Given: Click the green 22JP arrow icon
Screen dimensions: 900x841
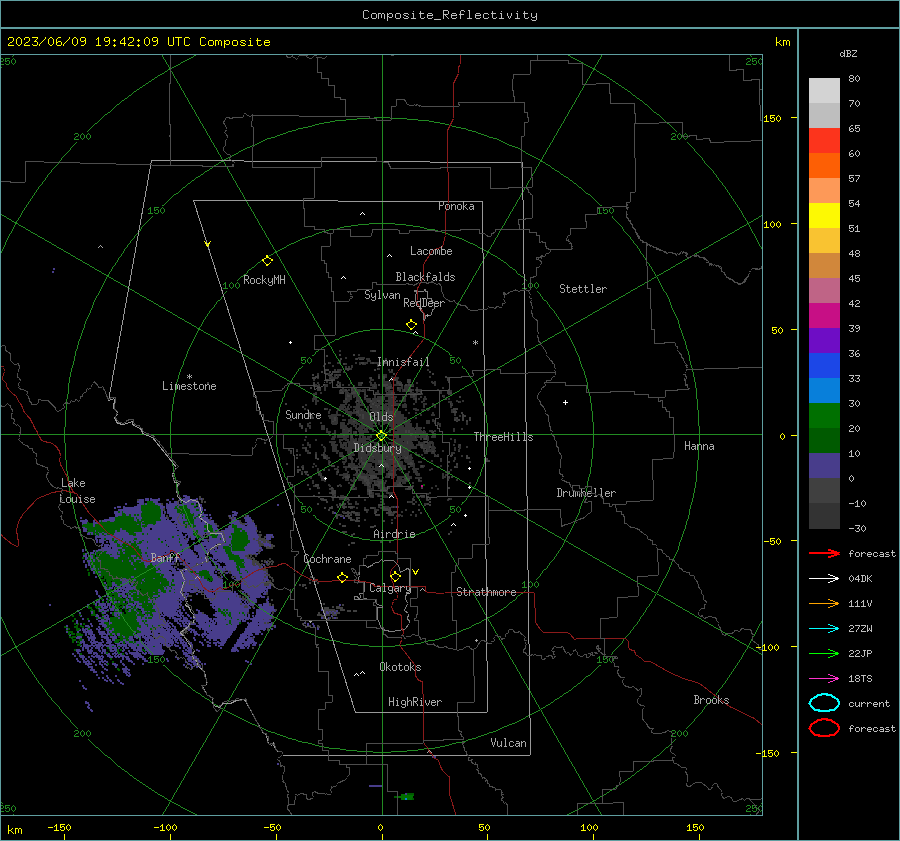Looking at the screenshot, I should tap(824, 653).
